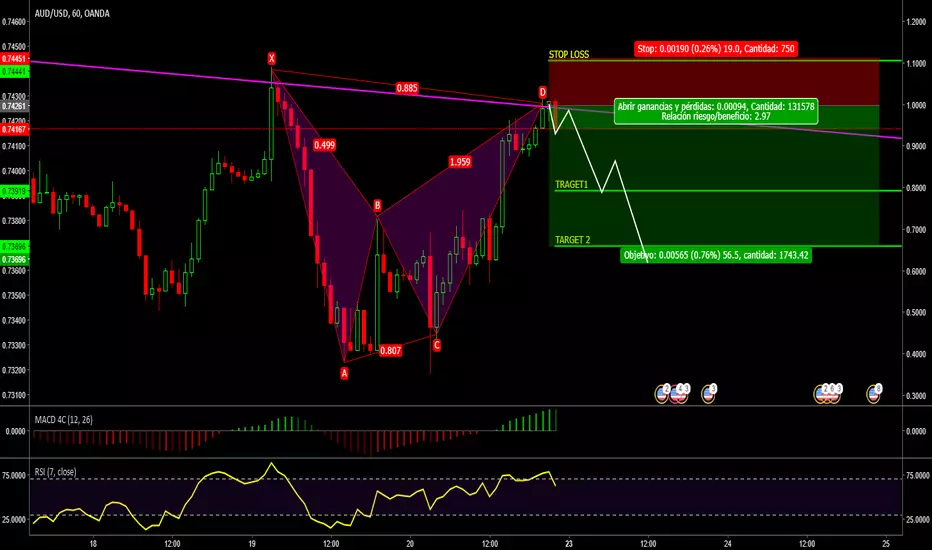Click the gray 0.74261 current price tag
Image resolution: width=932 pixels, height=550 pixels.
14,106
